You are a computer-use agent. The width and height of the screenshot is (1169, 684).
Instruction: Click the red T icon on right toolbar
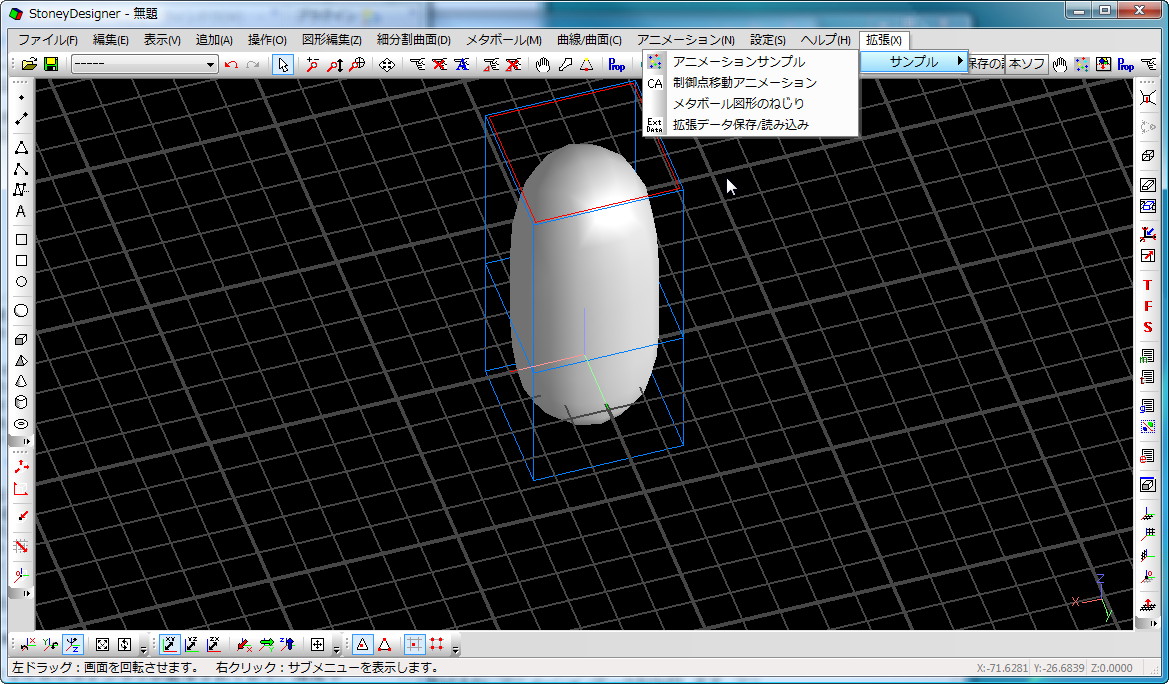(1147, 285)
